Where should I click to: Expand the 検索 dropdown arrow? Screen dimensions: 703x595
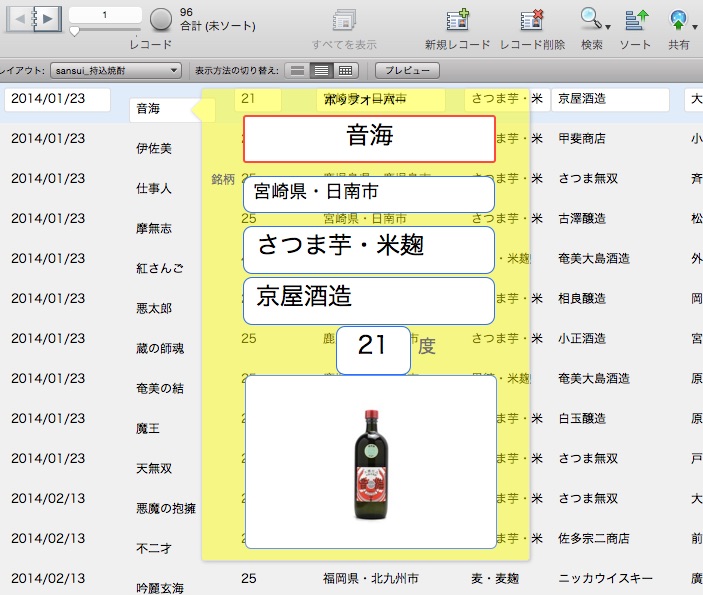click(x=608, y=27)
